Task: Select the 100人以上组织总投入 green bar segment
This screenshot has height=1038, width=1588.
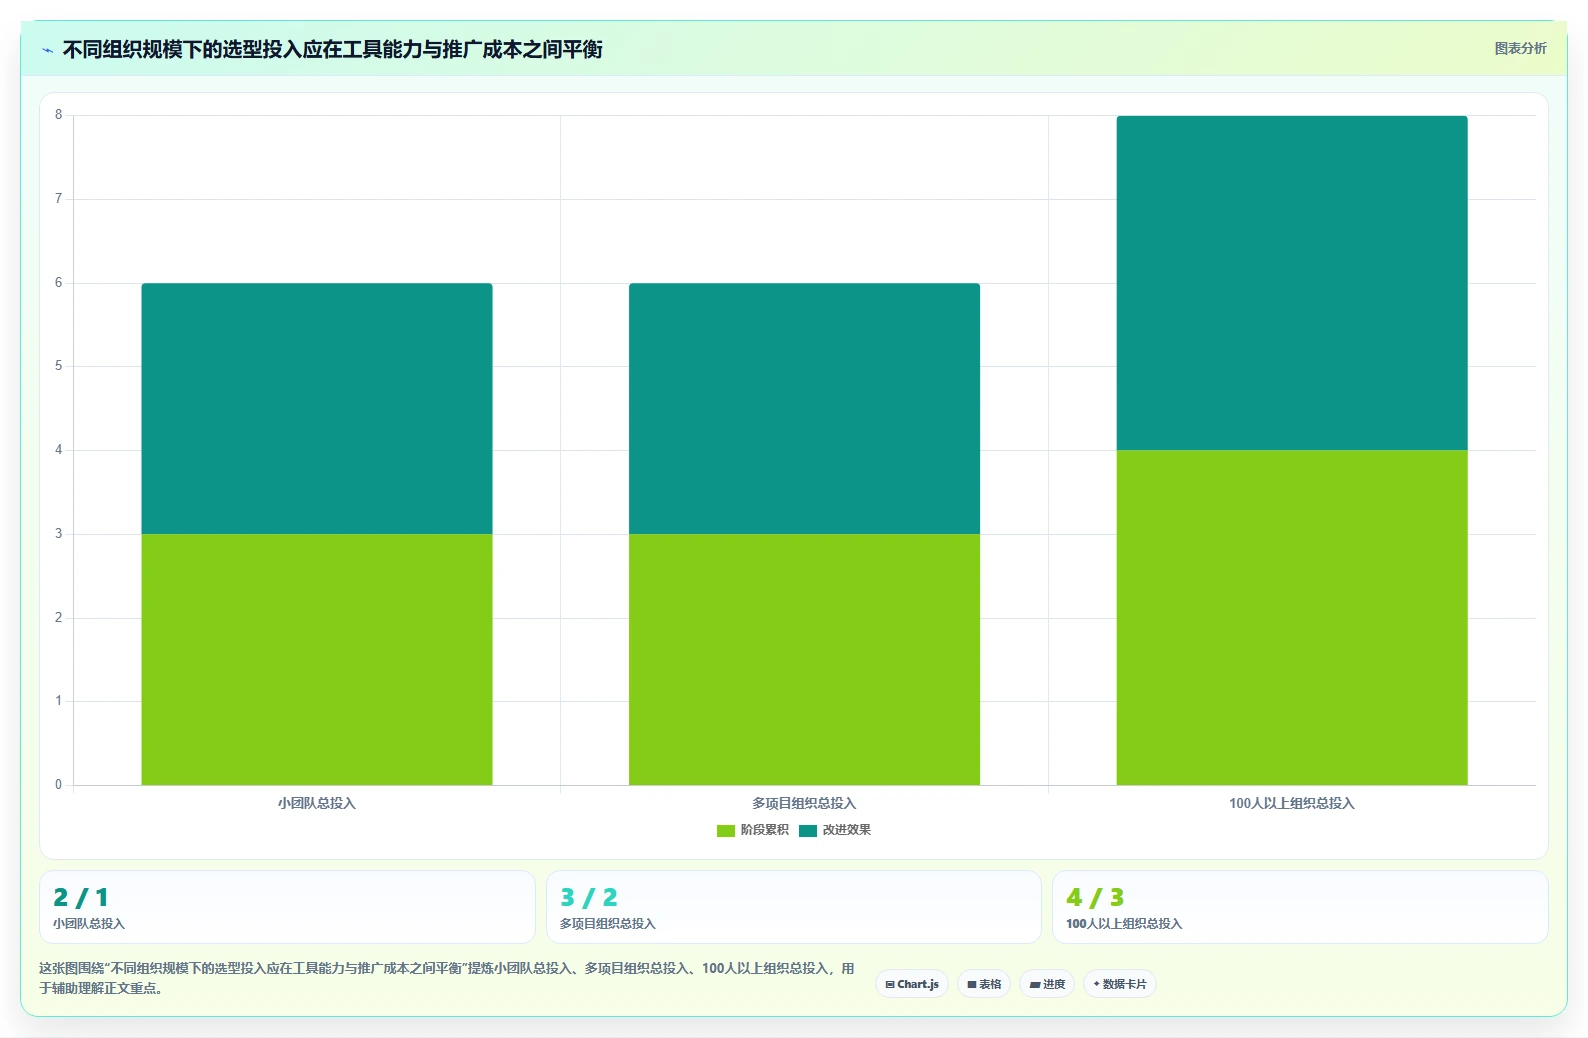Action: (1292, 617)
